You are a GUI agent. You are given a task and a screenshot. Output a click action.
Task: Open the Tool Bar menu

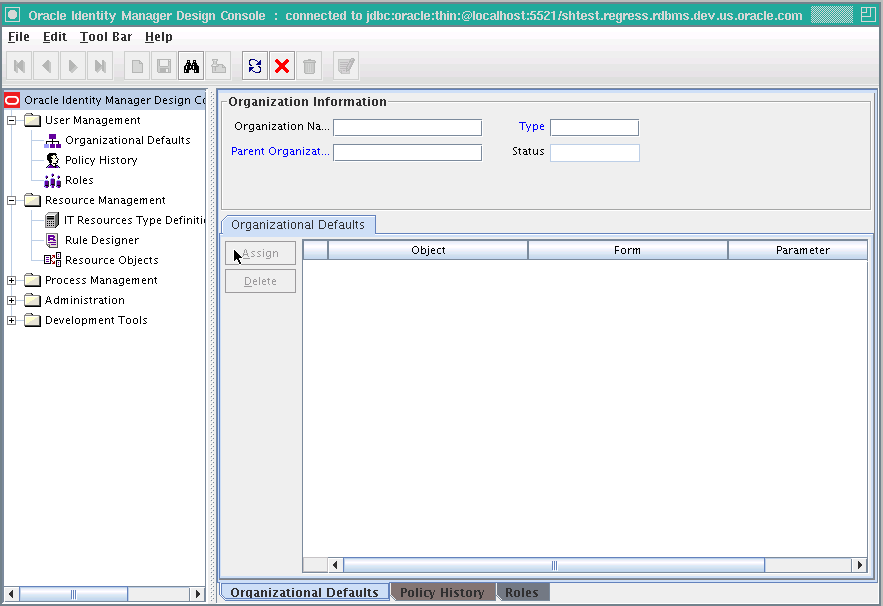point(105,37)
